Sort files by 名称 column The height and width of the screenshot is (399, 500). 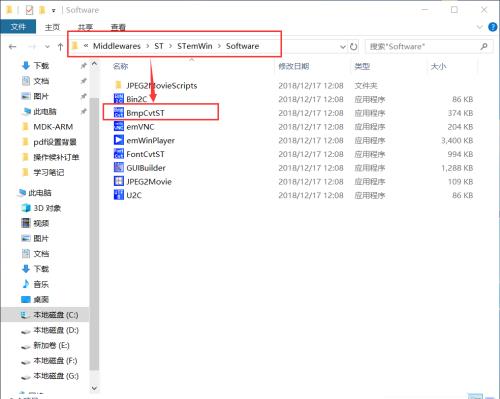point(120,66)
